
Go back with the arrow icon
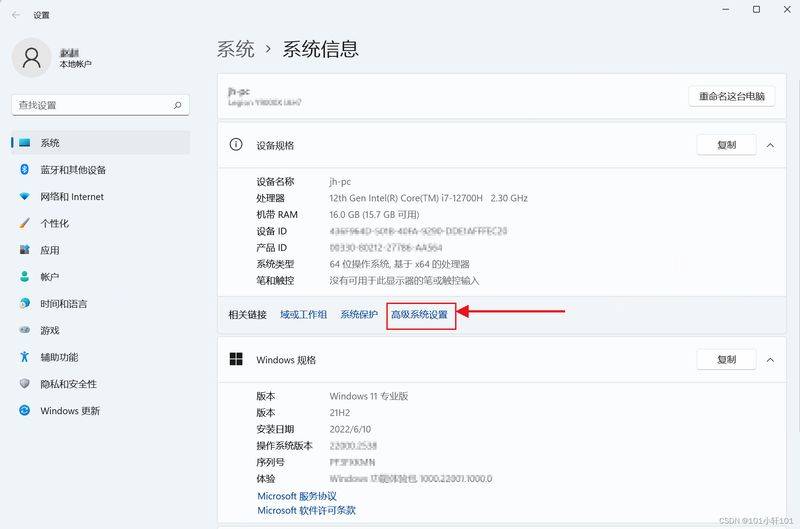coord(16,15)
